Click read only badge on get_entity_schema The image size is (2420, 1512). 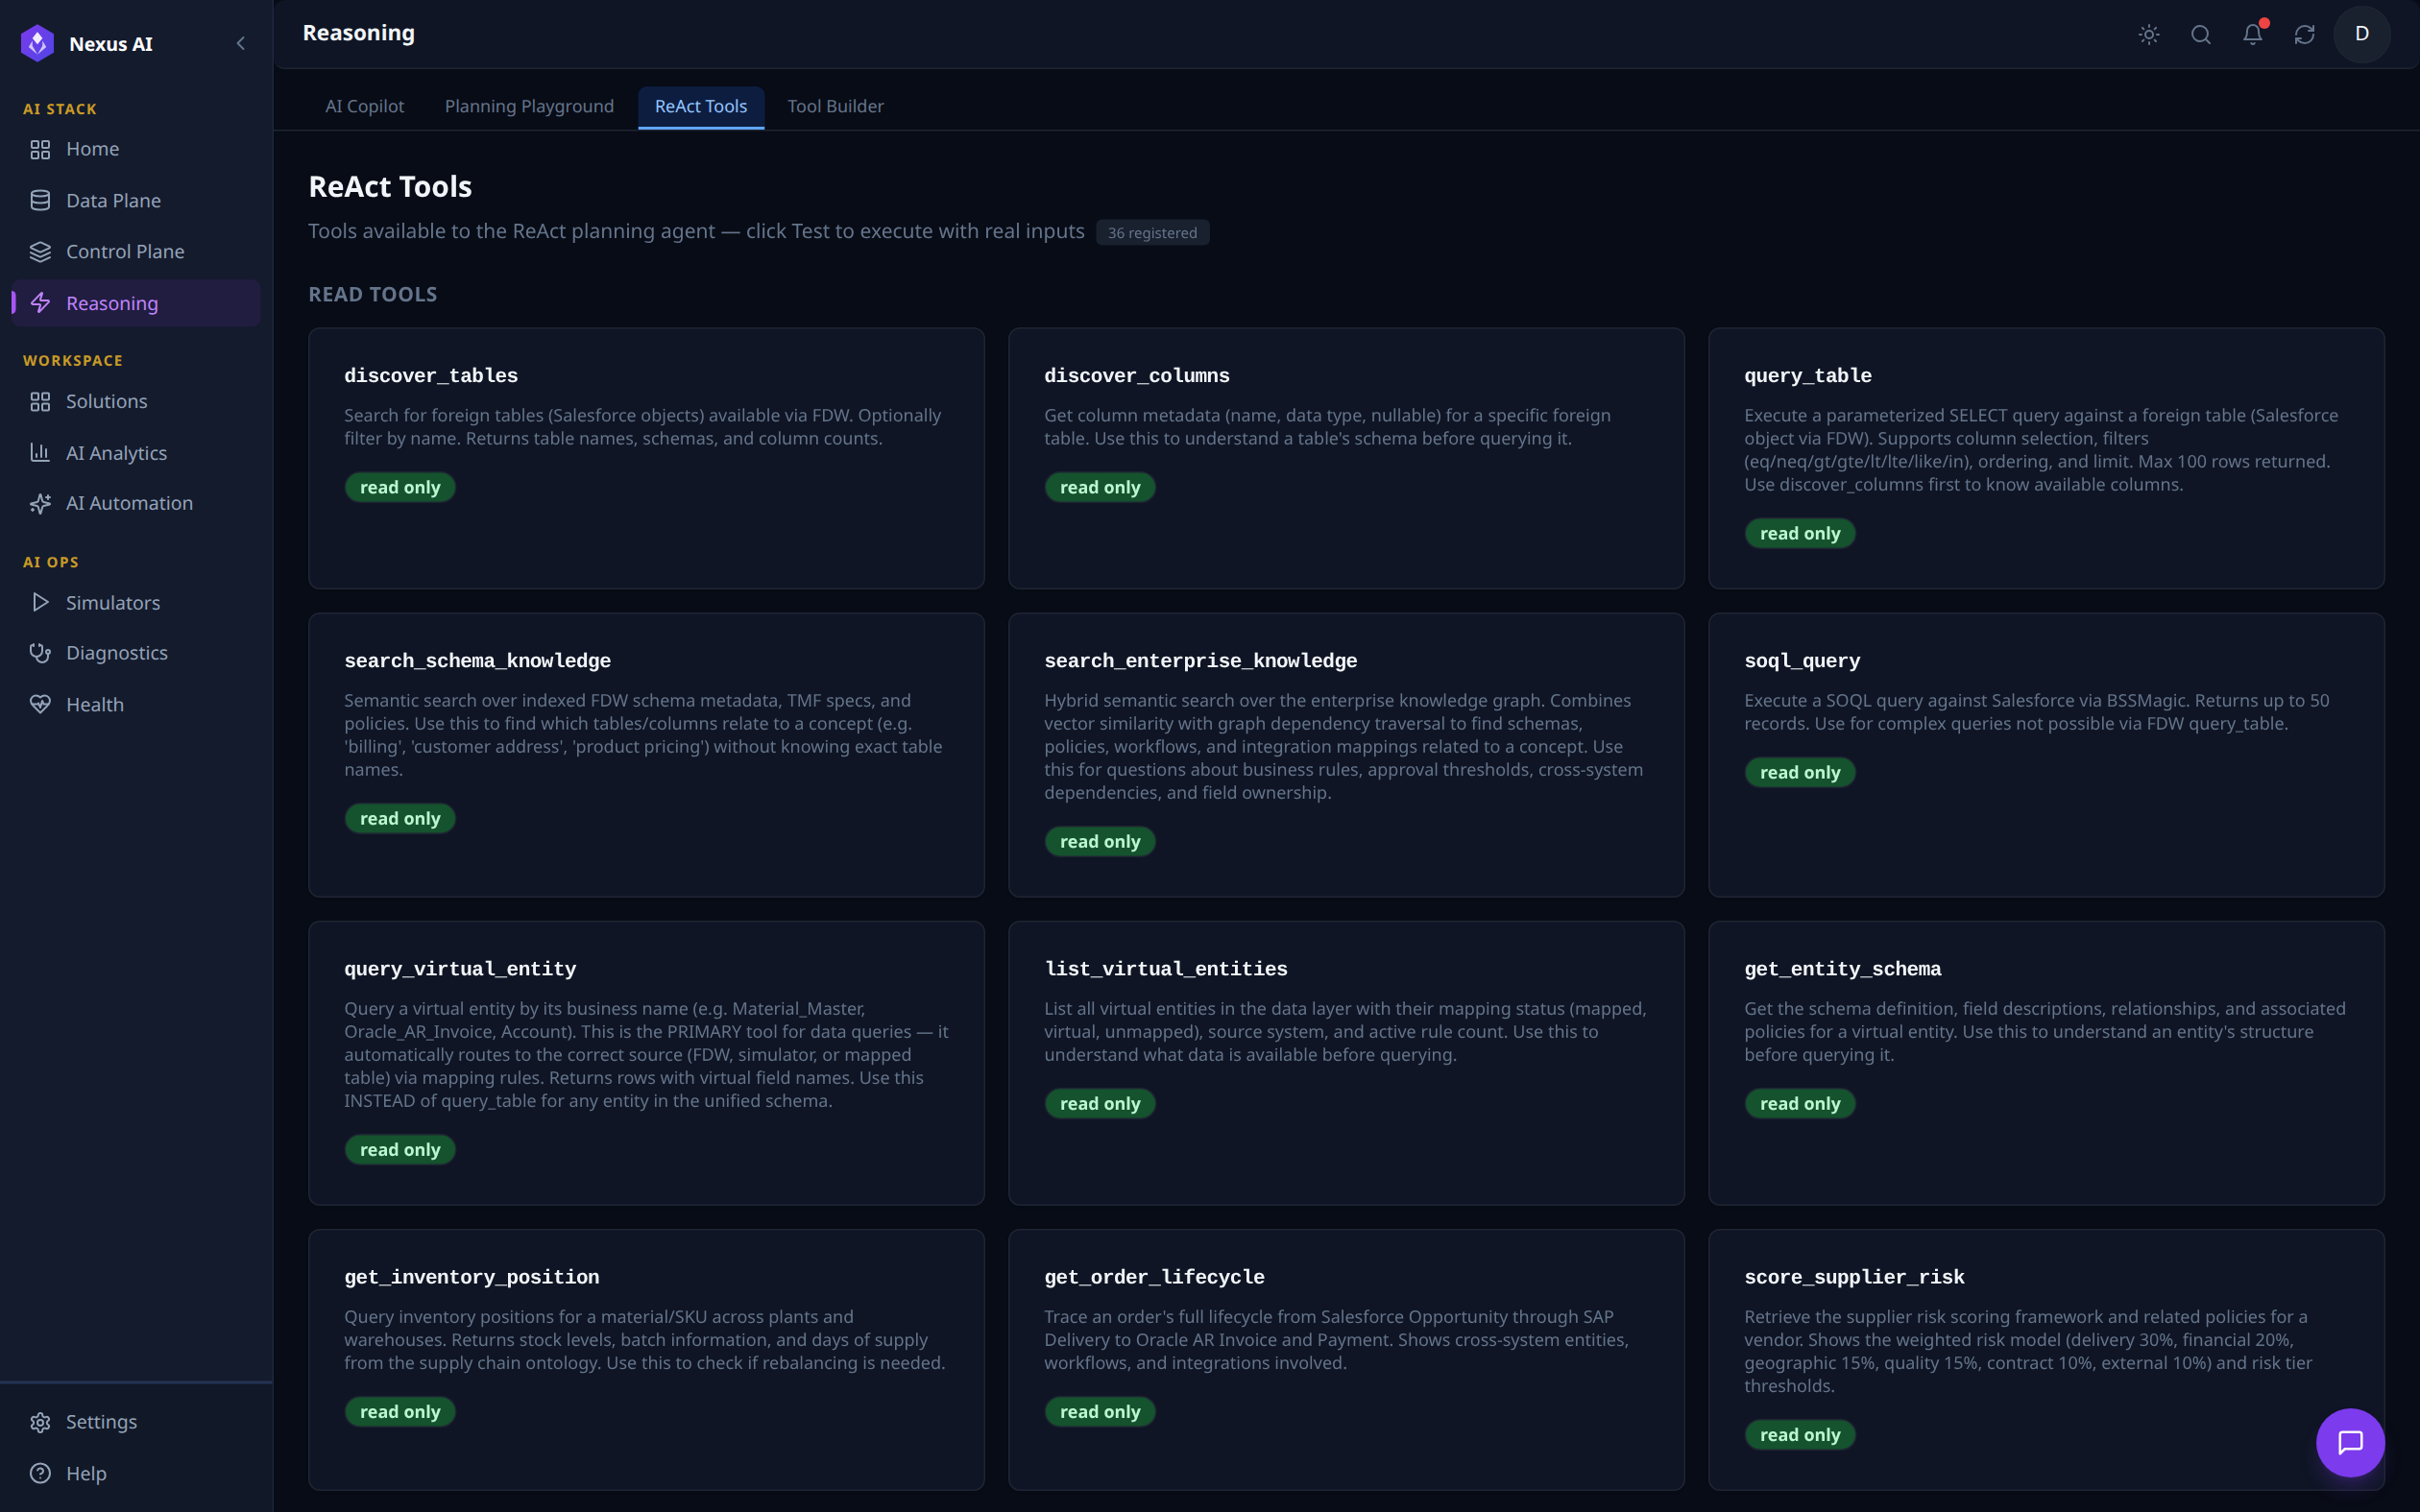[x=1800, y=1103]
